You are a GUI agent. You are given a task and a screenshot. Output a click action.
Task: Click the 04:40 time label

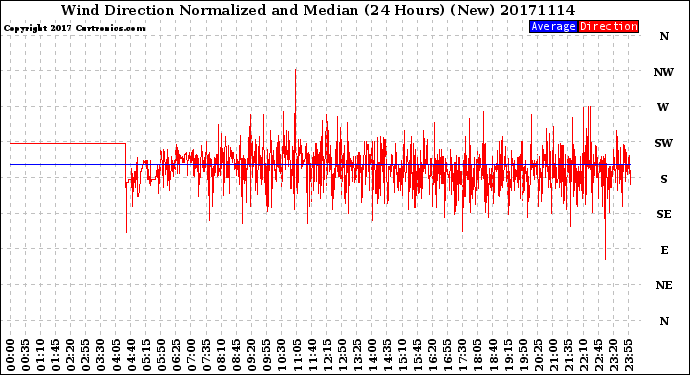[x=131, y=355]
